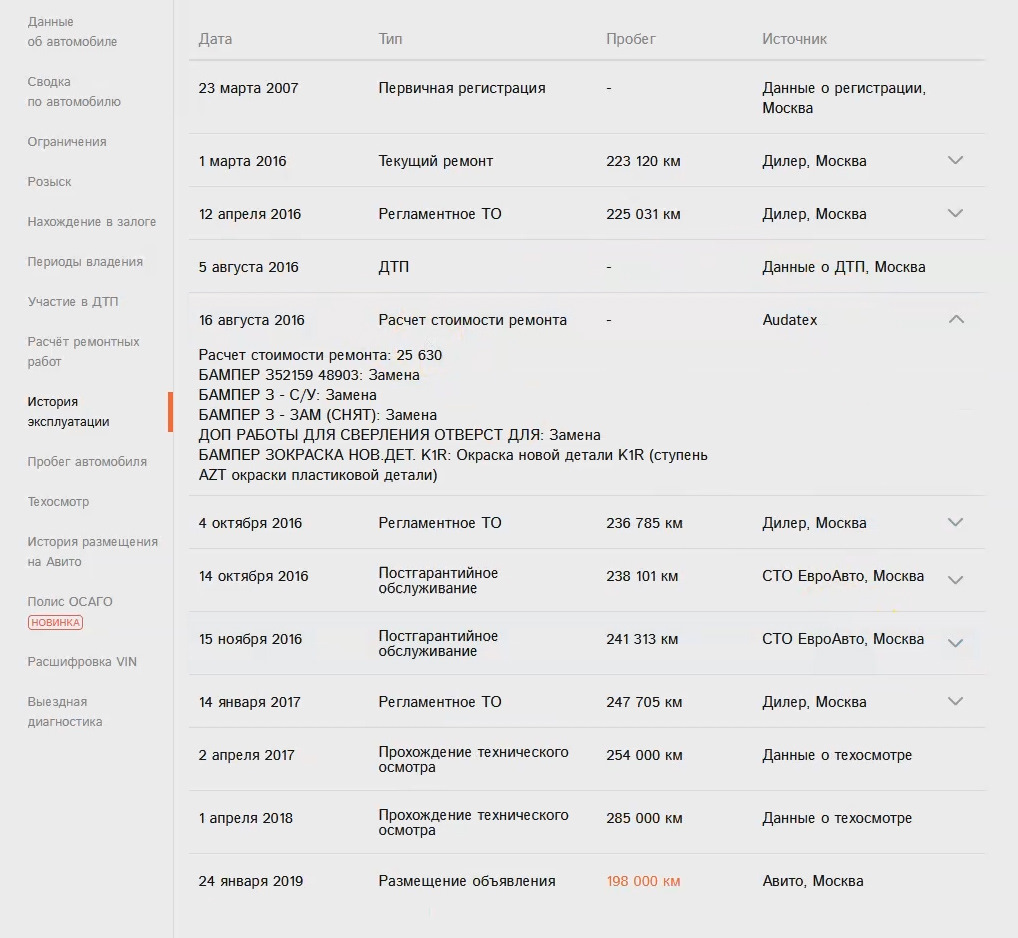
Task: Go to Сводка по автомобилю
Action: click(x=74, y=92)
